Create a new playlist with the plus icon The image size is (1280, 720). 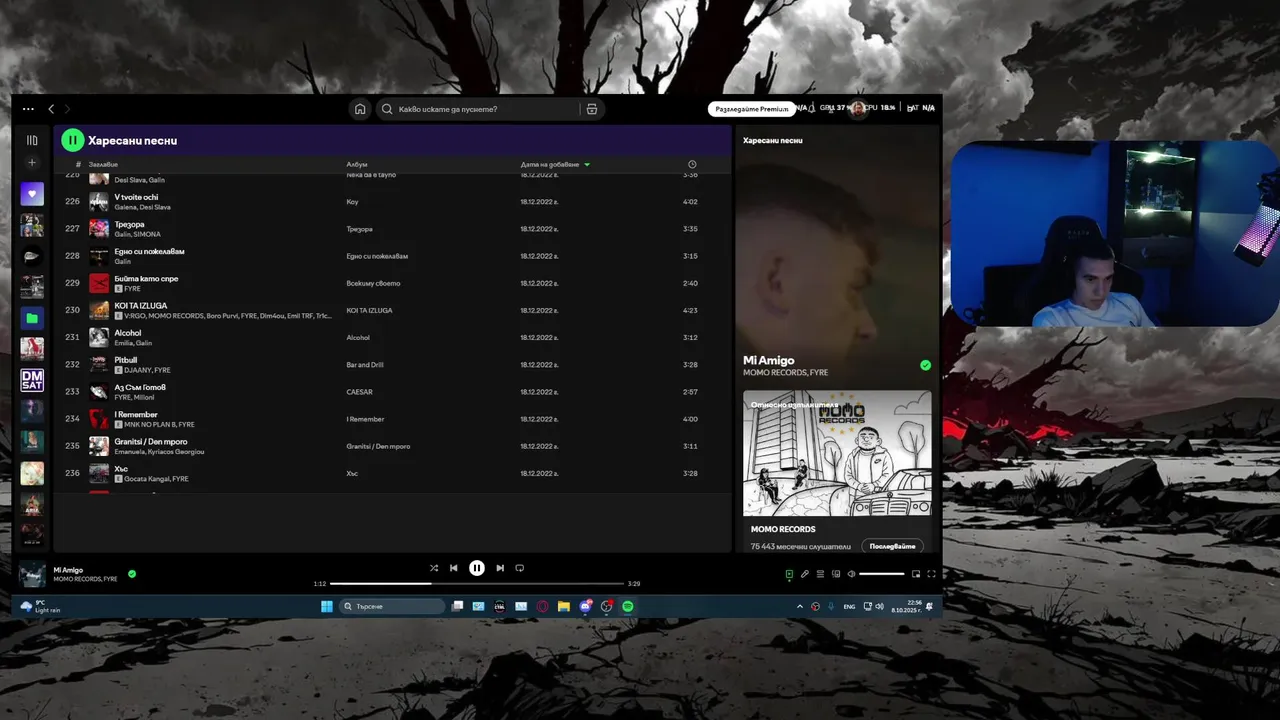pyautogui.click(x=32, y=162)
